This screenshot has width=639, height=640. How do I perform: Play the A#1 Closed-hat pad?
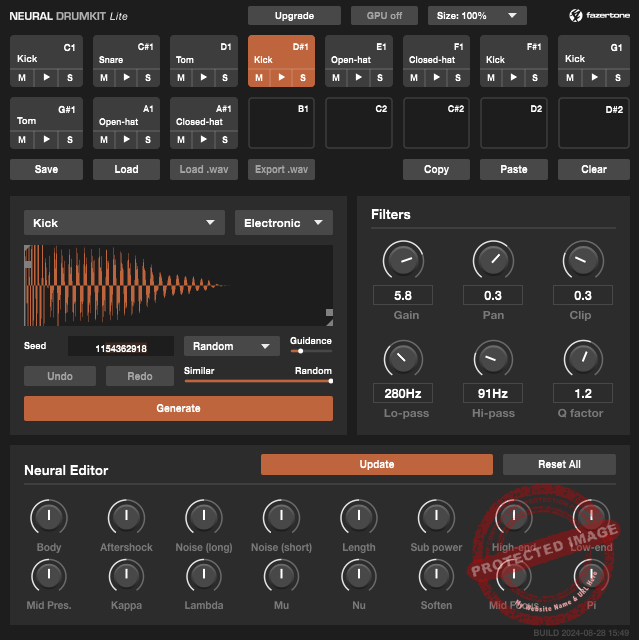pyautogui.click(x=204, y=139)
